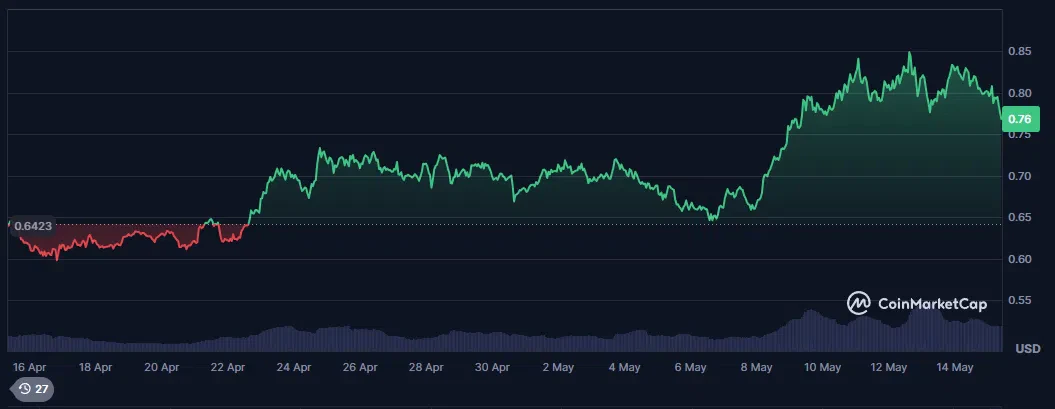Click the '16 Apr' date label

(x=29, y=367)
